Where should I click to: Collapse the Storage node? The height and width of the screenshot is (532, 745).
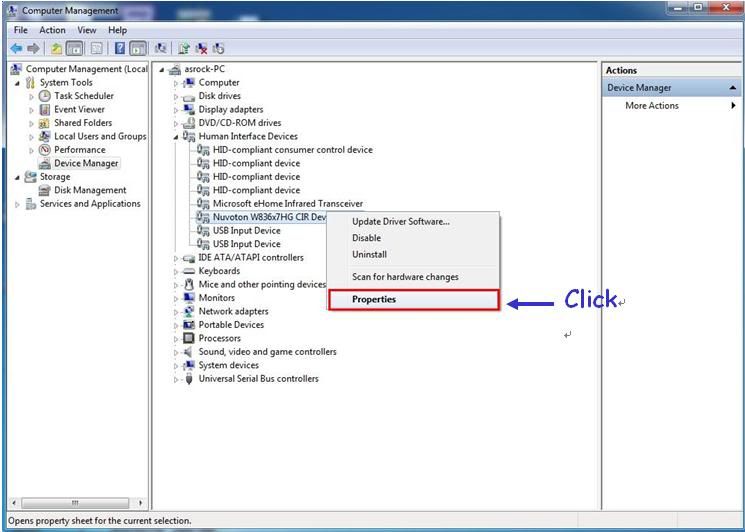[x=18, y=178]
